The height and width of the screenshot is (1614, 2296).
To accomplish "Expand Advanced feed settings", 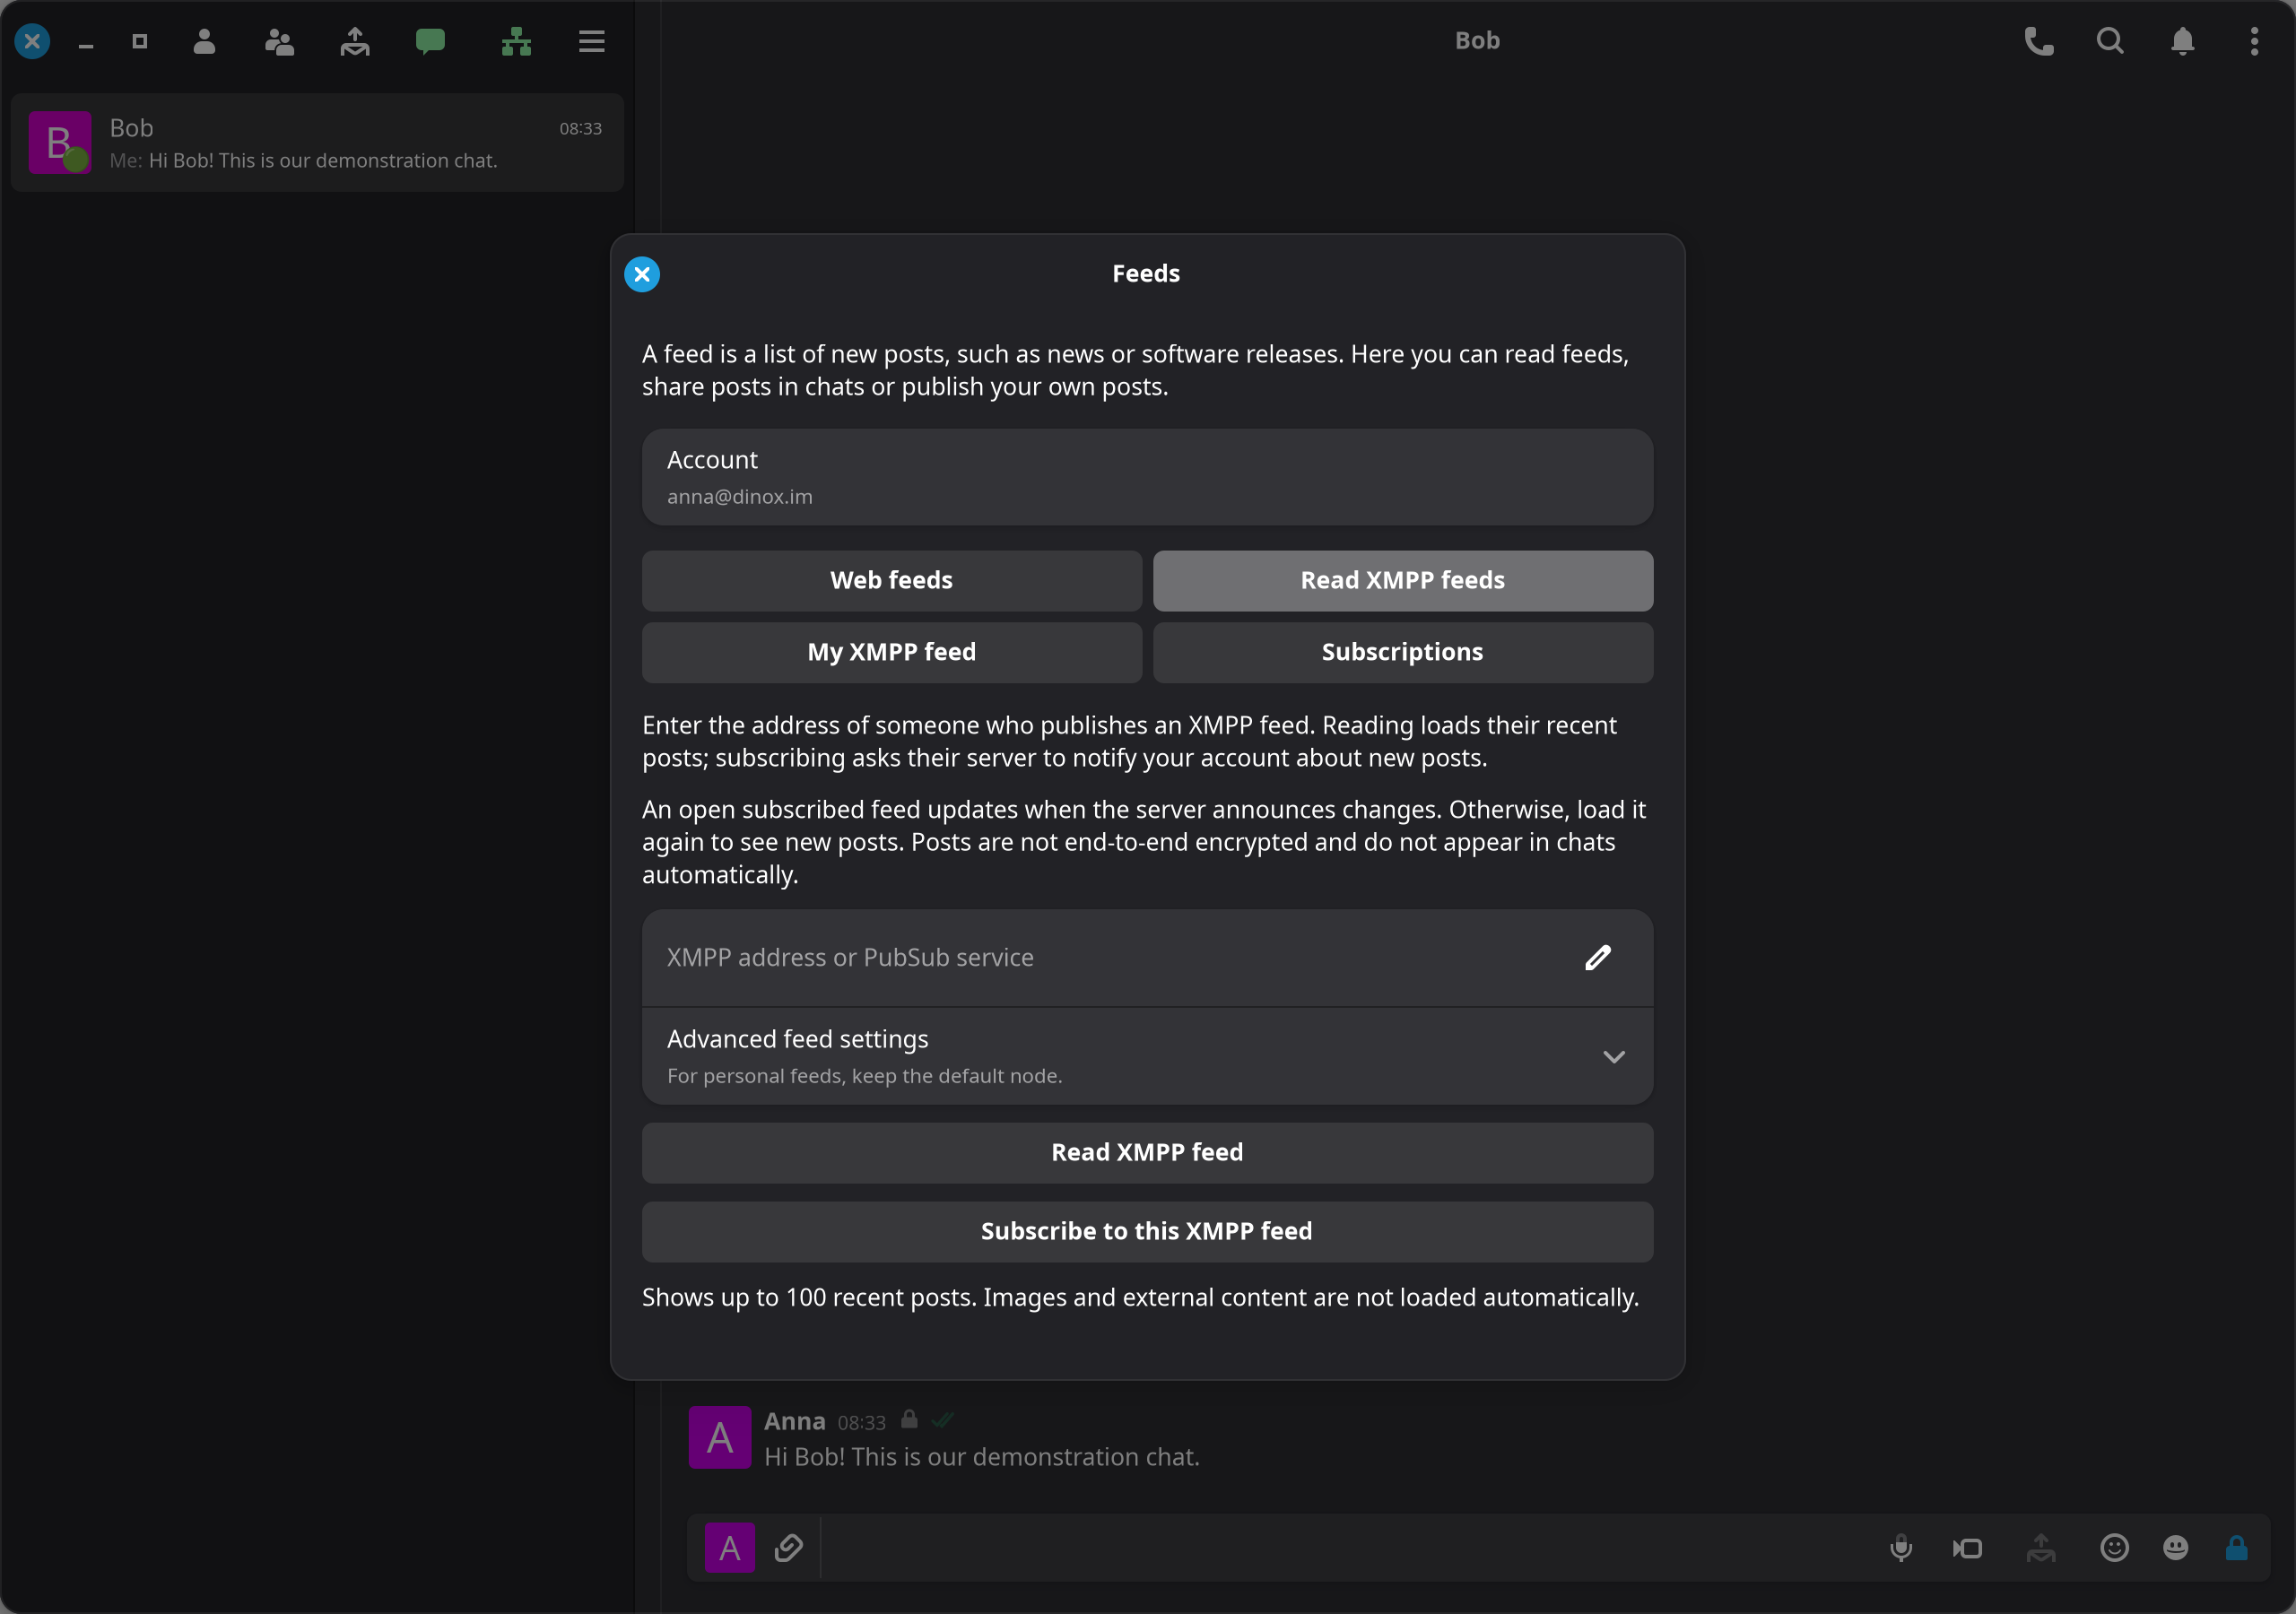I will coord(1147,1056).
